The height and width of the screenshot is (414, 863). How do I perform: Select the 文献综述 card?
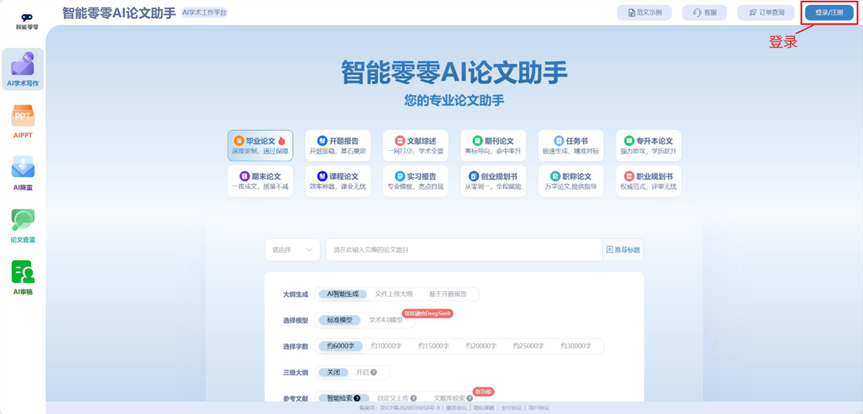[416, 145]
